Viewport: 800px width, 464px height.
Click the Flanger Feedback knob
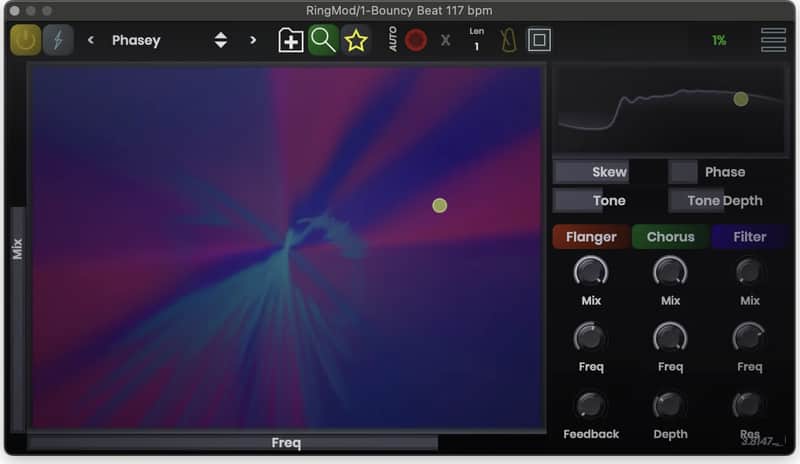(x=590, y=405)
